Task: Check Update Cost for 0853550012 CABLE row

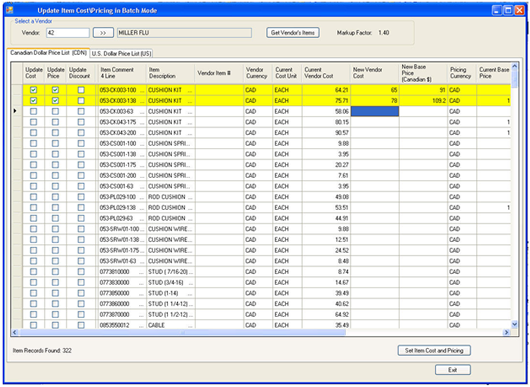Action: point(33,325)
